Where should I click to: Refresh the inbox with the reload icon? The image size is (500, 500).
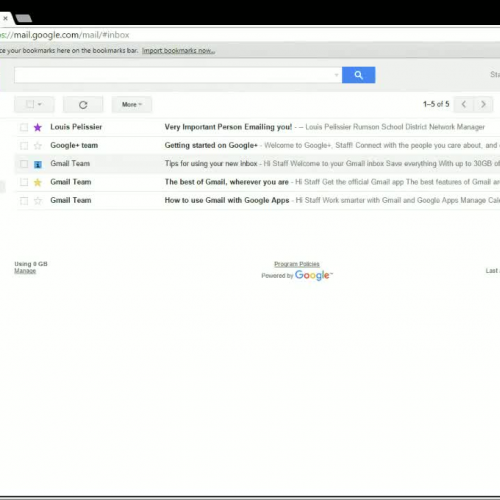point(83,105)
